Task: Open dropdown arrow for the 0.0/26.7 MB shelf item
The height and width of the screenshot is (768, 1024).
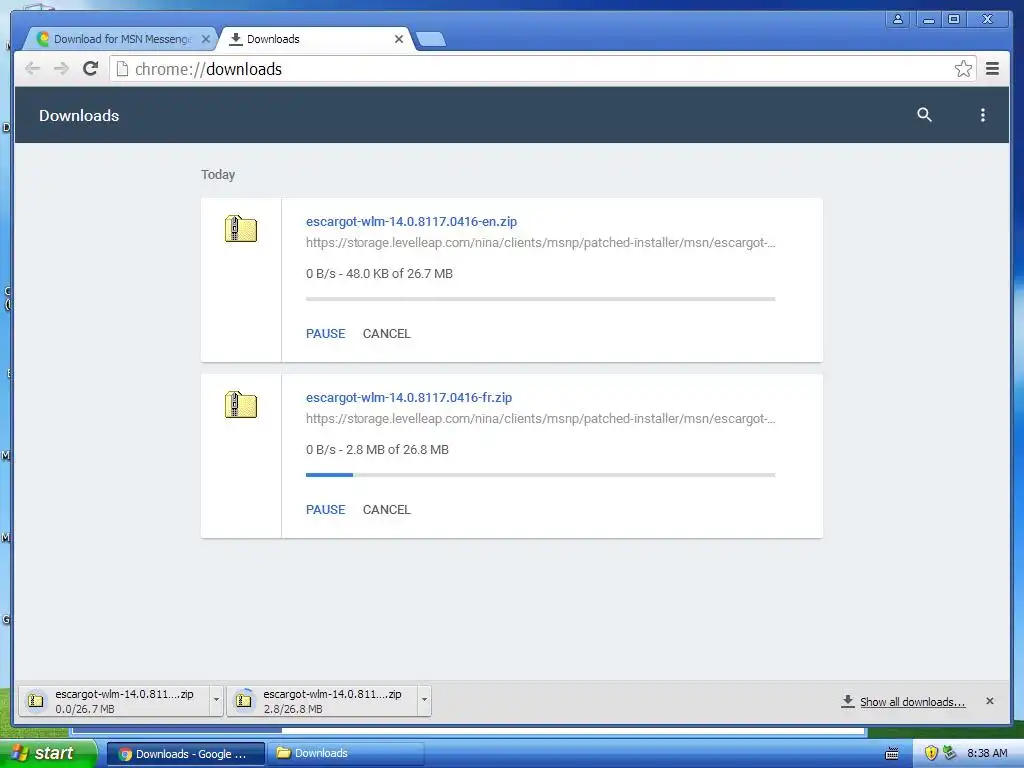Action: (x=216, y=700)
